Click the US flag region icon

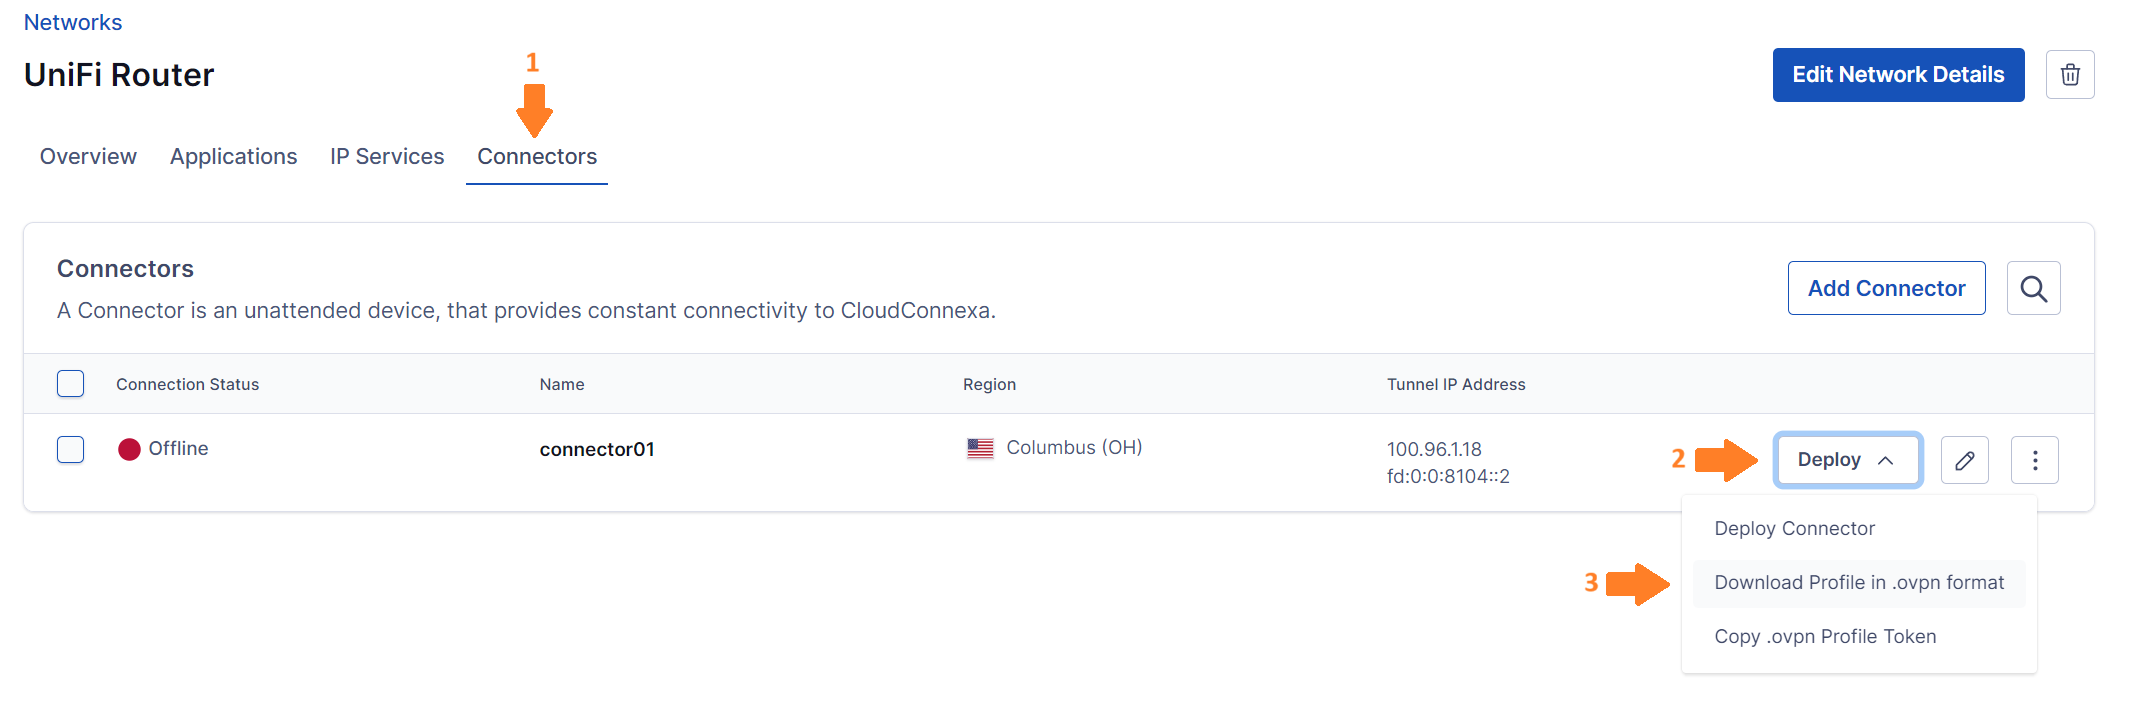980,448
